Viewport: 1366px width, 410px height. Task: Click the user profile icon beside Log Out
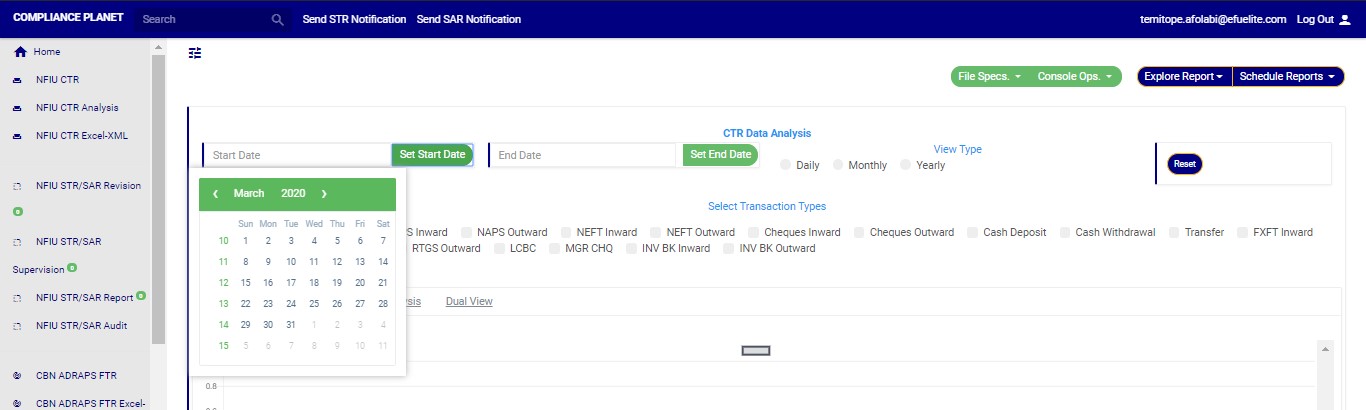1344,19
